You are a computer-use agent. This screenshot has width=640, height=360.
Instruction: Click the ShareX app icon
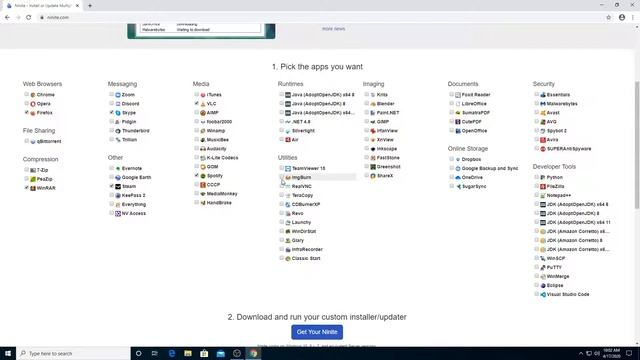pos(373,176)
